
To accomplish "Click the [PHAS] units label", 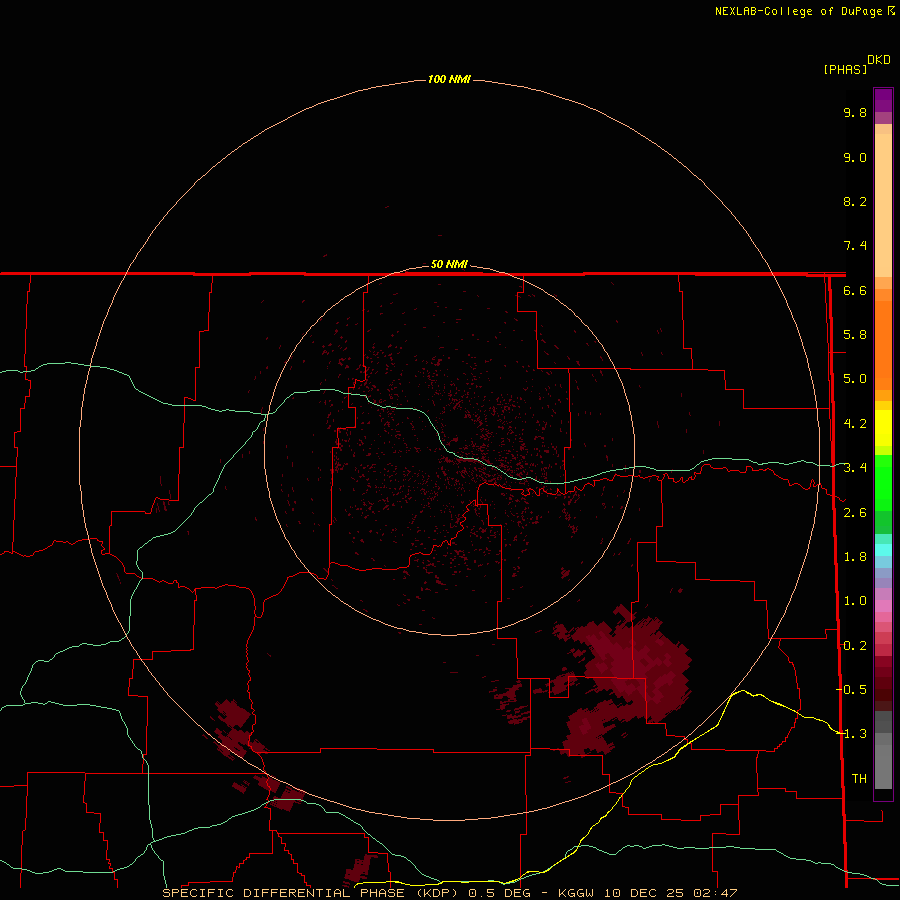I will click(845, 69).
